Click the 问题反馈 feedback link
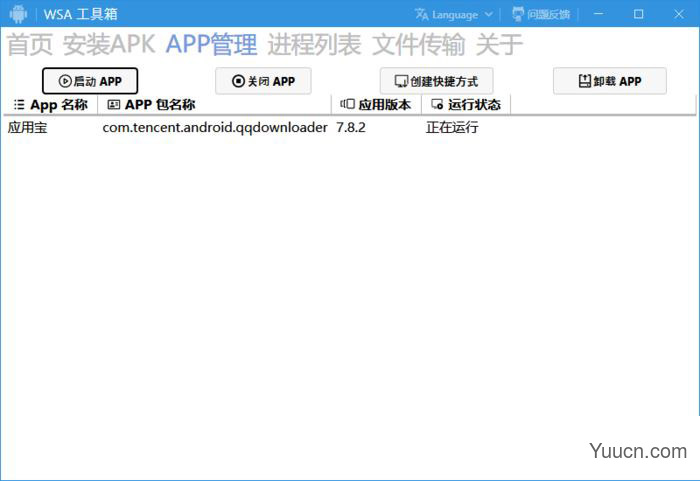Image resolution: width=700 pixels, height=481 pixels. click(x=541, y=14)
